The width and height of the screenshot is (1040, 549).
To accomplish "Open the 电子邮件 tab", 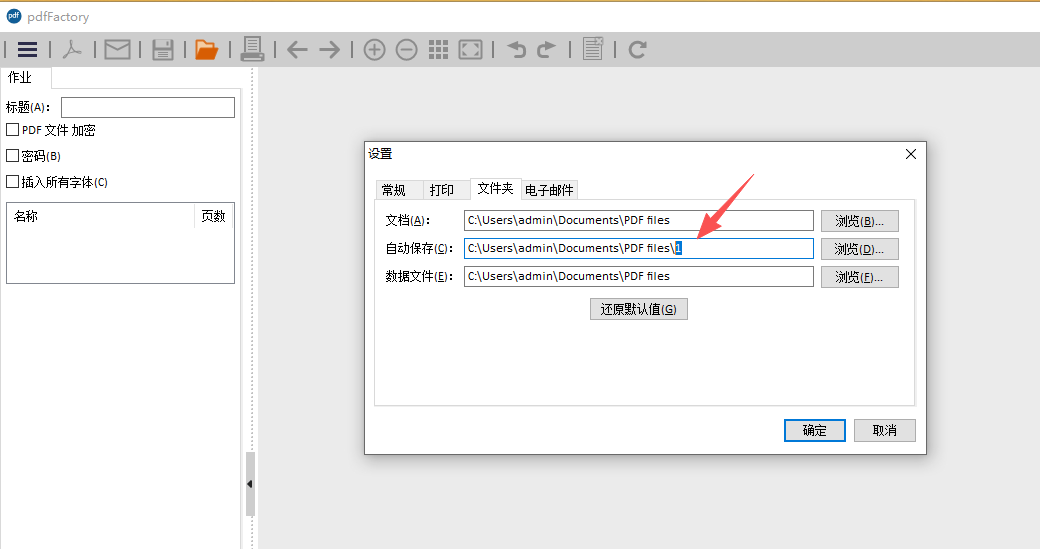I will tap(549, 190).
